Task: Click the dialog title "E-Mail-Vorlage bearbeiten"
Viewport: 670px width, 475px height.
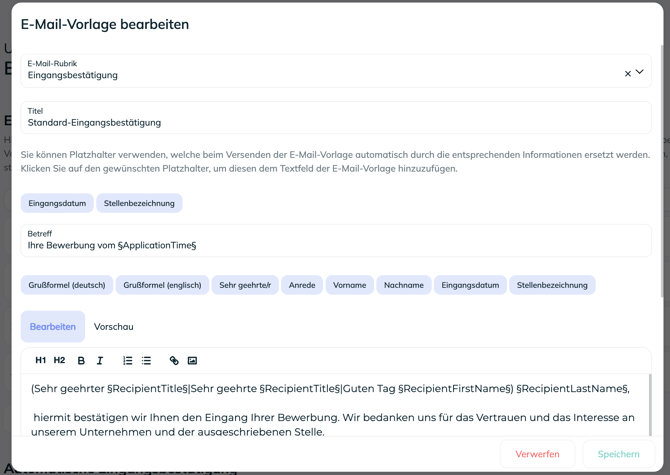Action: coord(105,24)
